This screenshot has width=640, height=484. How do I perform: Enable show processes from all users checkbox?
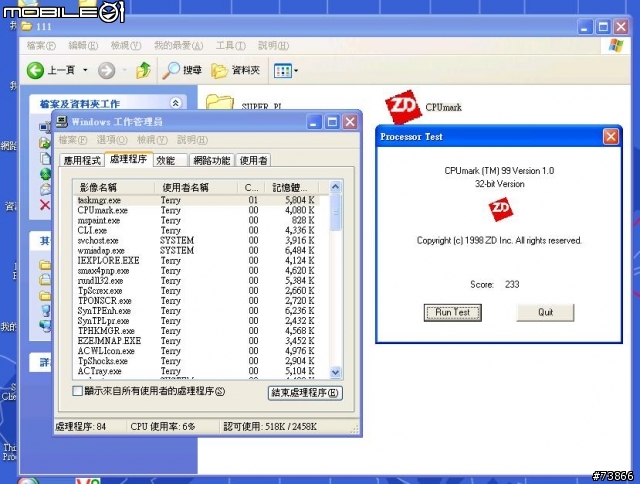pyautogui.click(x=77, y=391)
